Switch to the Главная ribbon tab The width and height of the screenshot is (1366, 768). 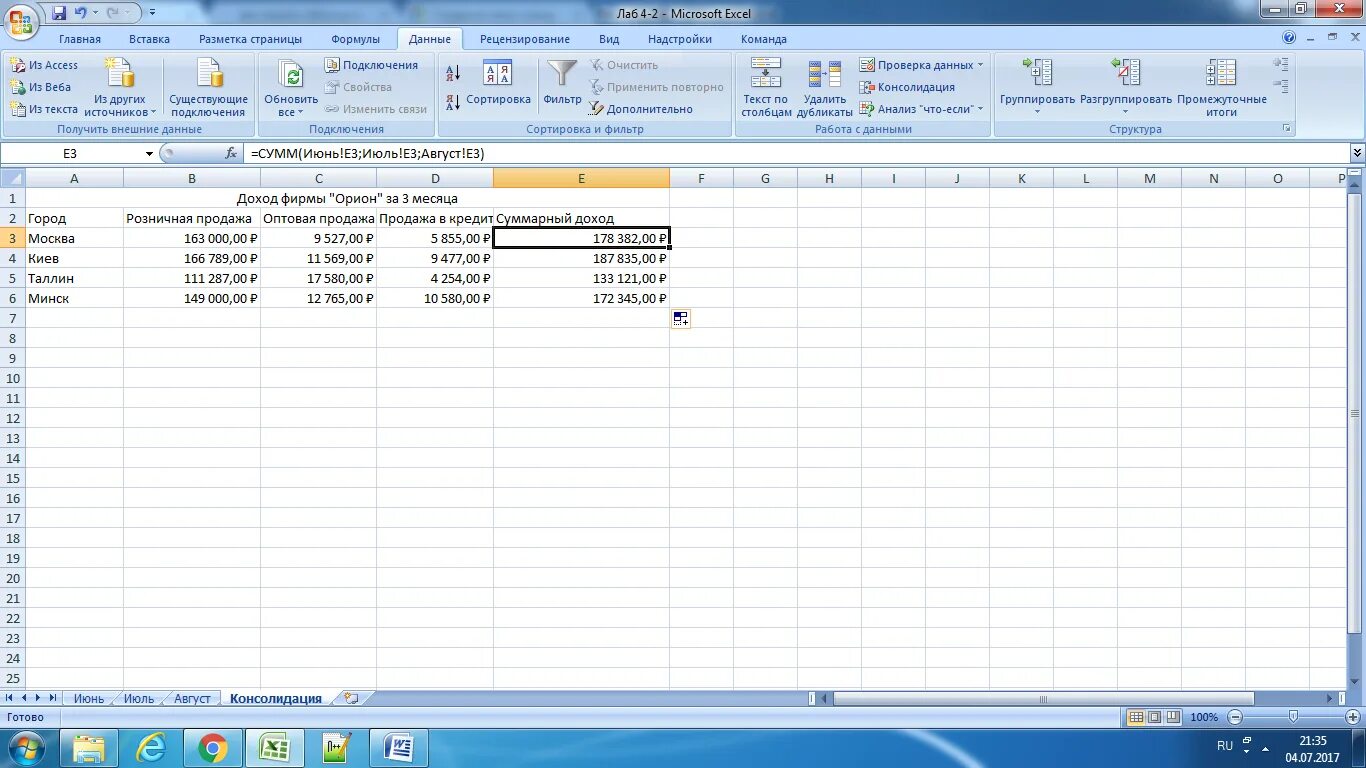tap(80, 39)
